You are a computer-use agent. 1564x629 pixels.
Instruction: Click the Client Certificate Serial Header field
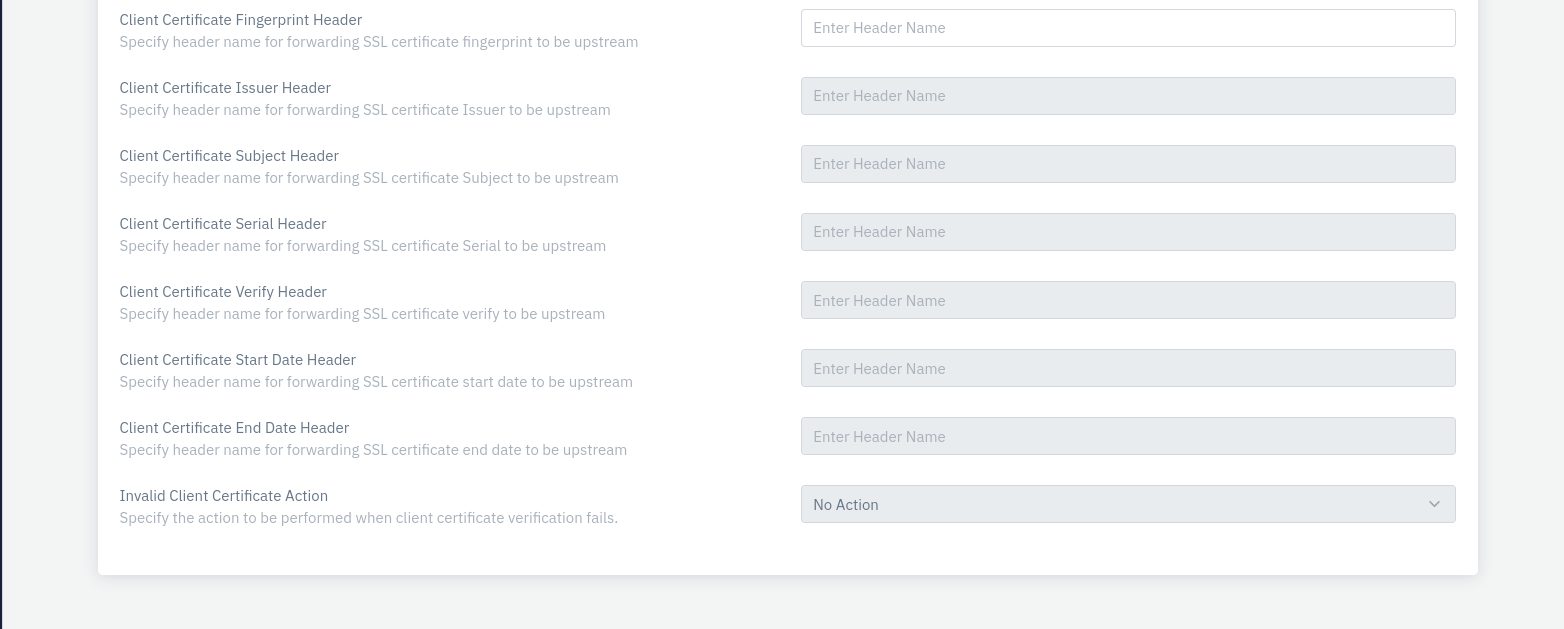pyautogui.click(x=1127, y=232)
